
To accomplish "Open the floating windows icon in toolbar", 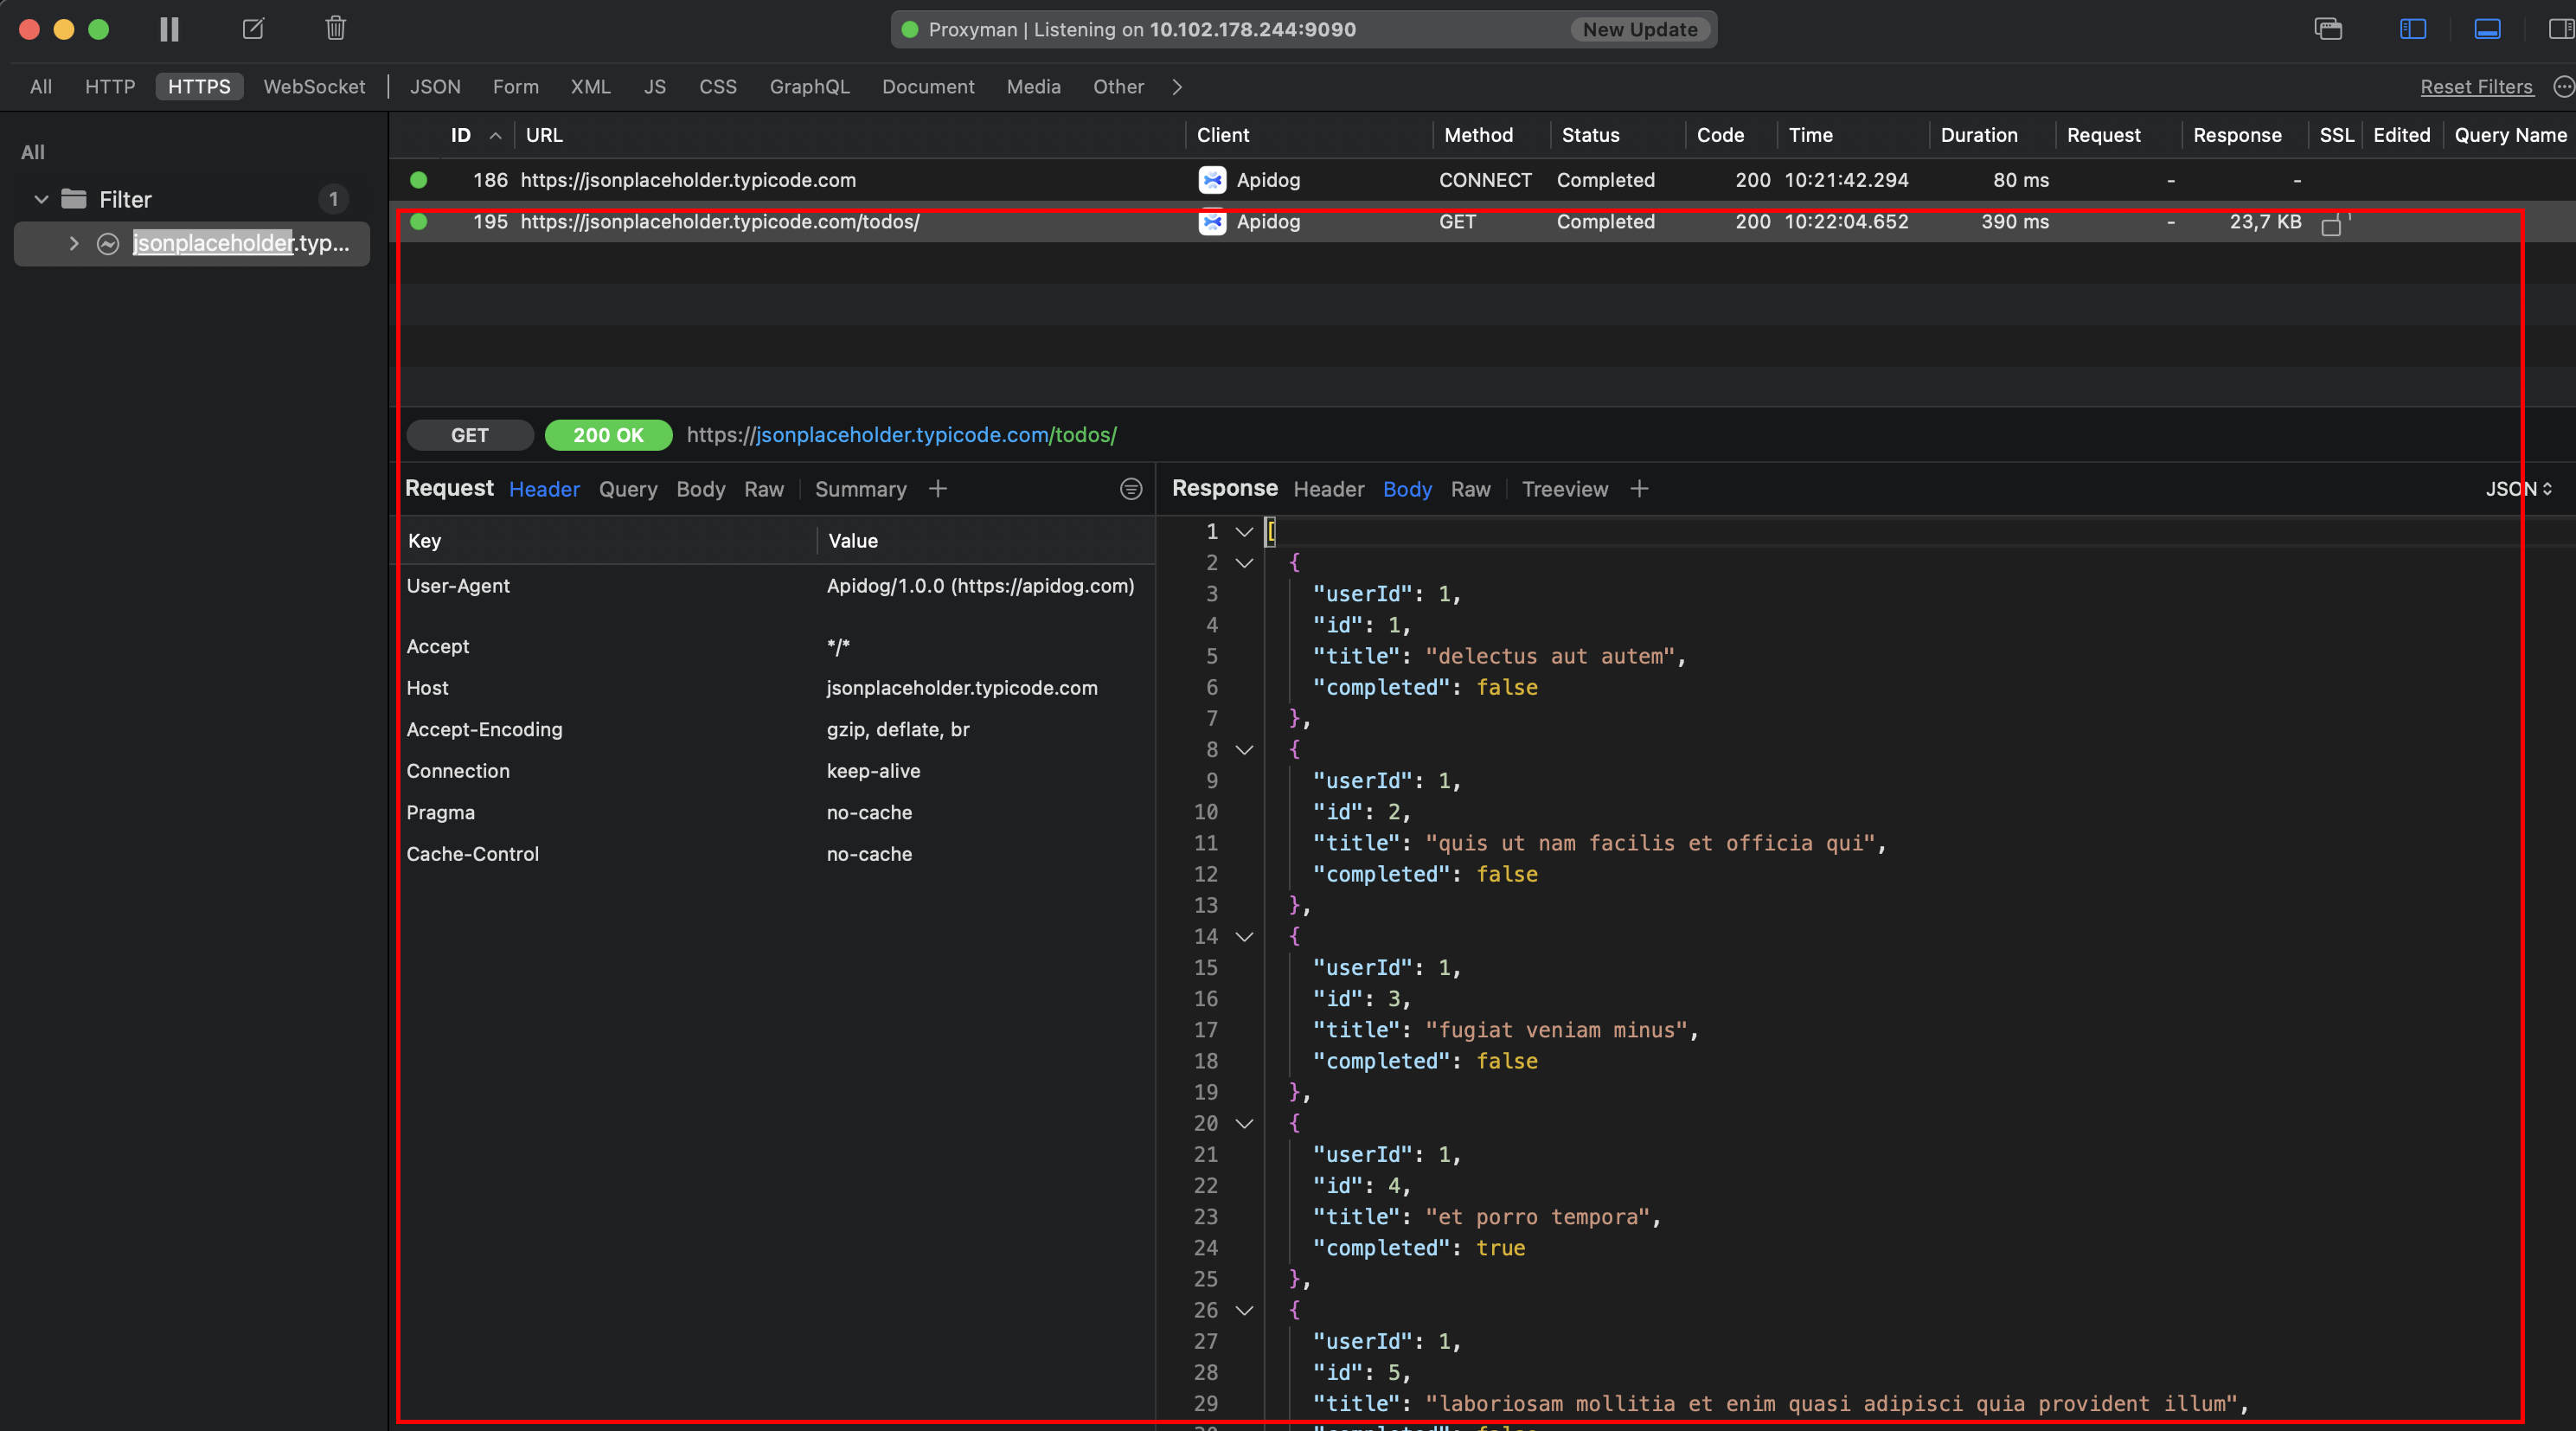I will pyautogui.click(x=2328, y=29).
